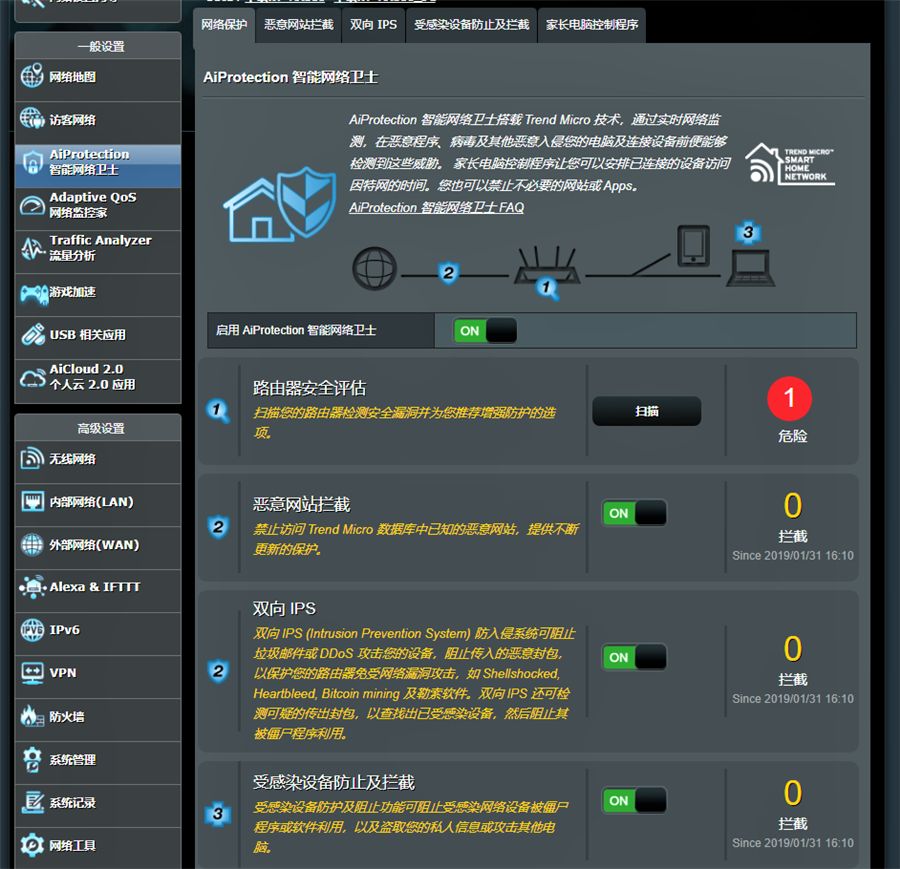Click the badge 3 icon beside 受感染设备防止及拦截
Screen dimensions: 900x869
coord(218,813)
